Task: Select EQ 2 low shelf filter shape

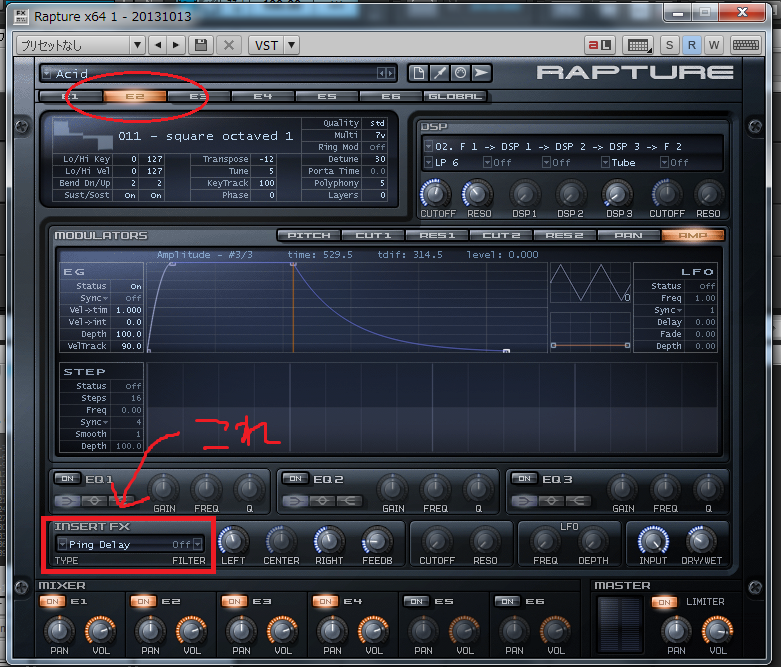Action: pos(295,501)
